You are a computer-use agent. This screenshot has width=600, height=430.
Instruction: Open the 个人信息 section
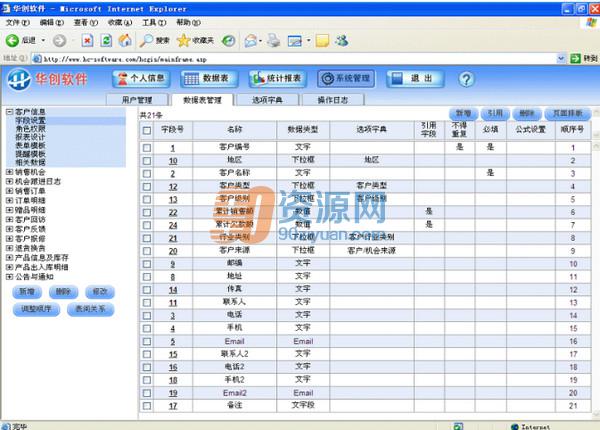tap(141, 78)
